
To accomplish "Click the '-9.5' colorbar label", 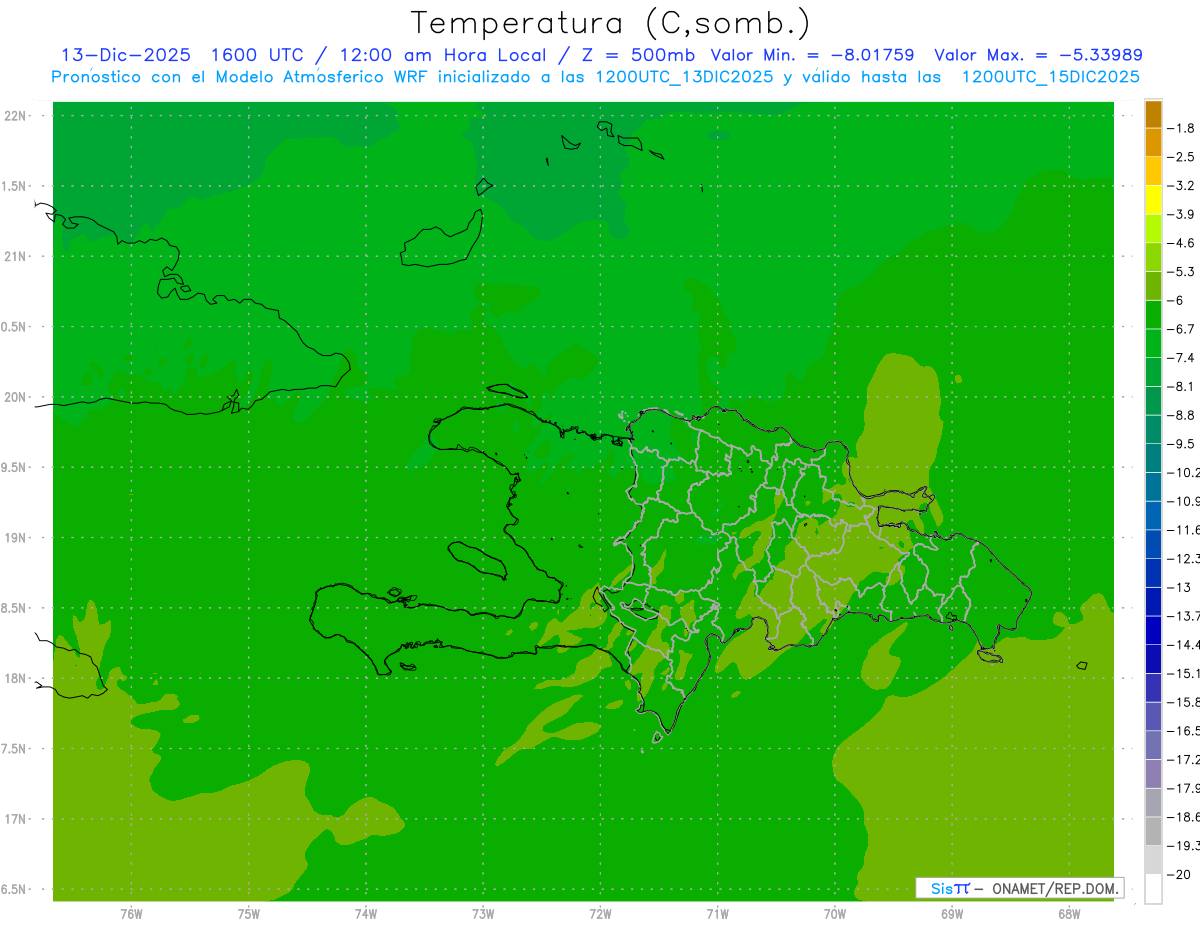I will [x=1181, y=444].
